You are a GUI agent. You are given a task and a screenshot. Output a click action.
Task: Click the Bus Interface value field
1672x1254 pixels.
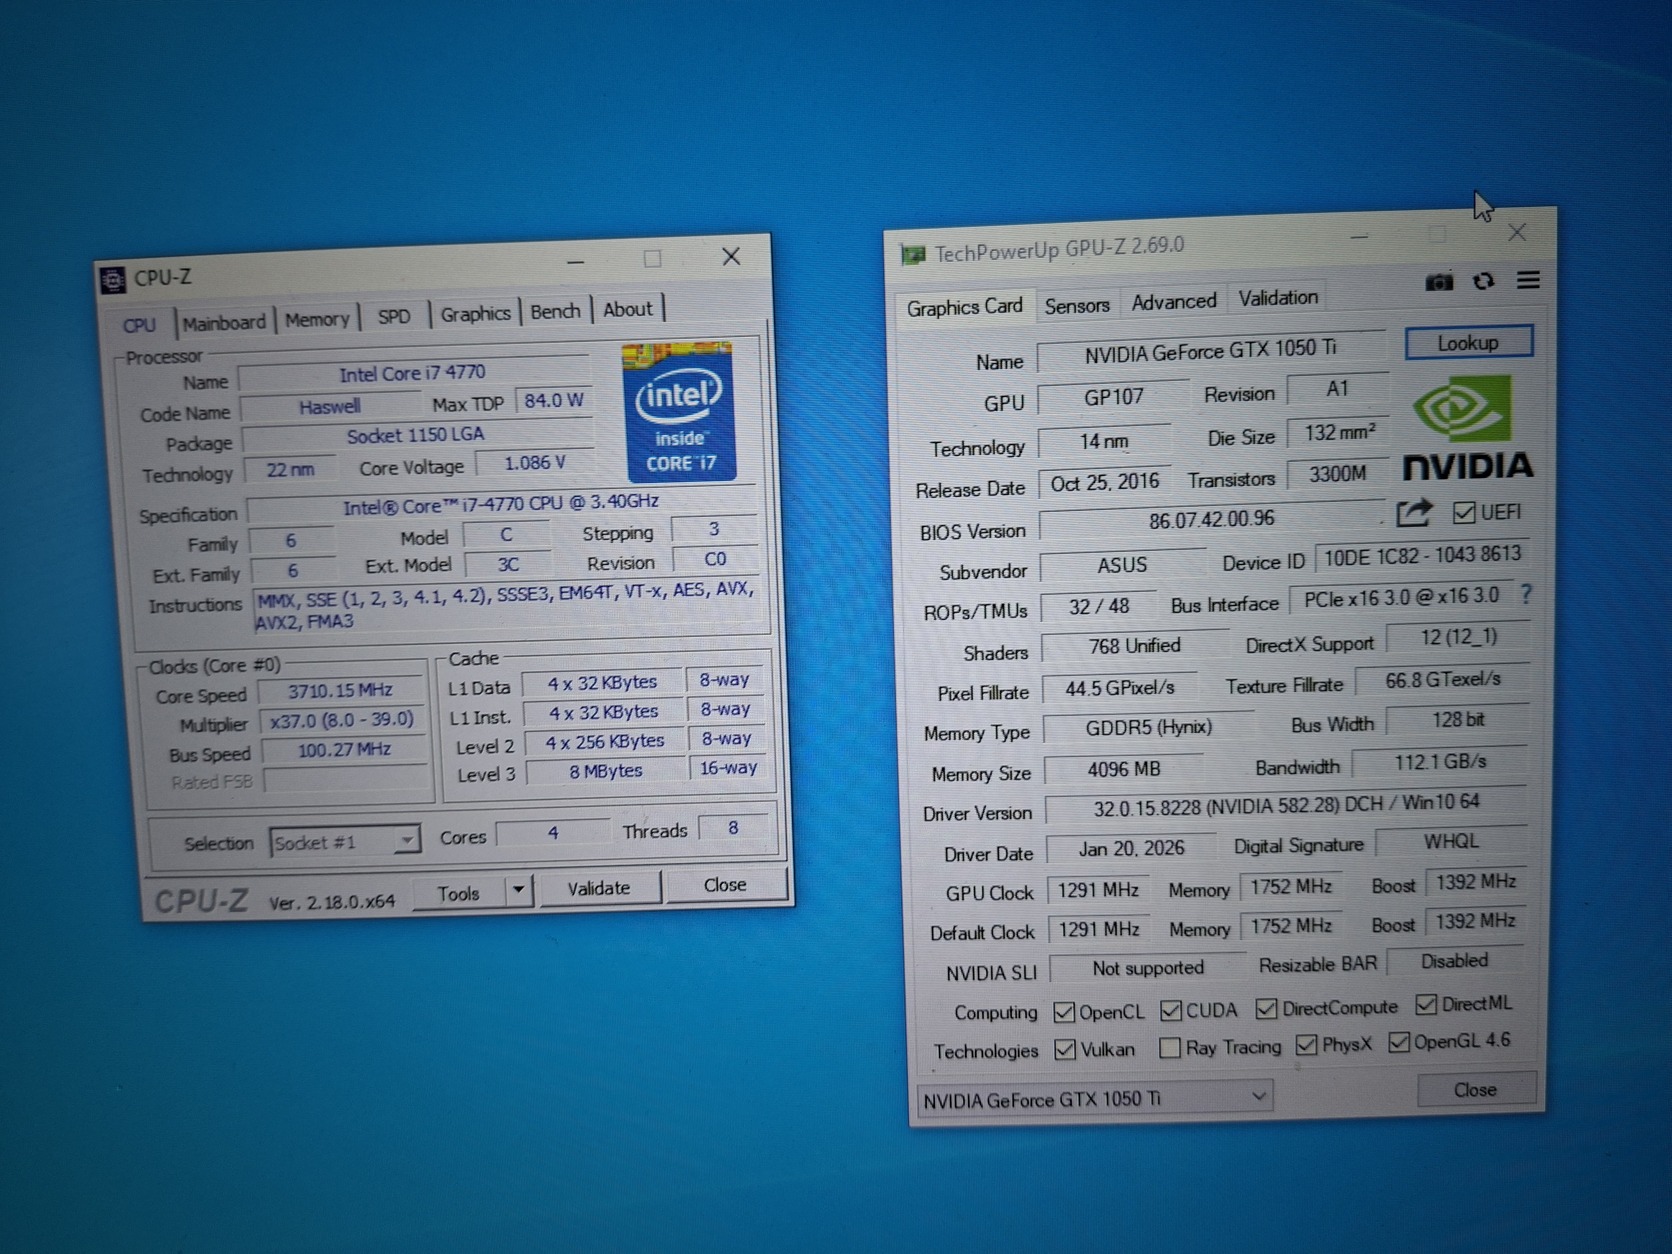click(x=1402, y=597)
